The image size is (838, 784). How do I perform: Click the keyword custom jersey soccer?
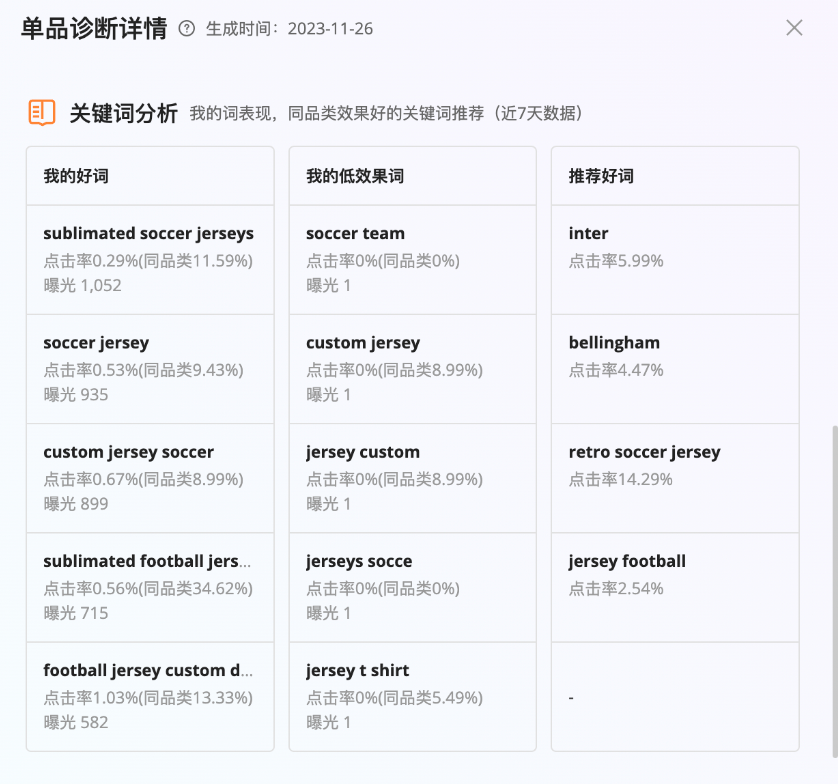(128, 452)
